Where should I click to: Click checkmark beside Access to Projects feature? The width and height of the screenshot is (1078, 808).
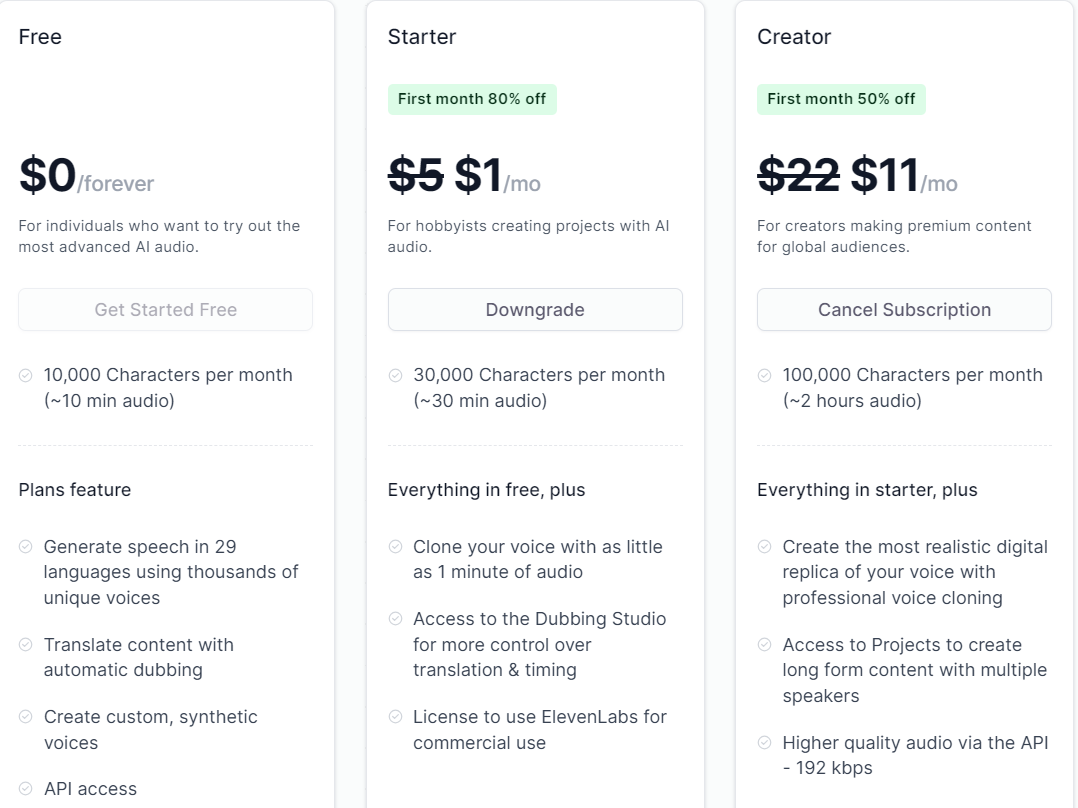coord(765,645)
